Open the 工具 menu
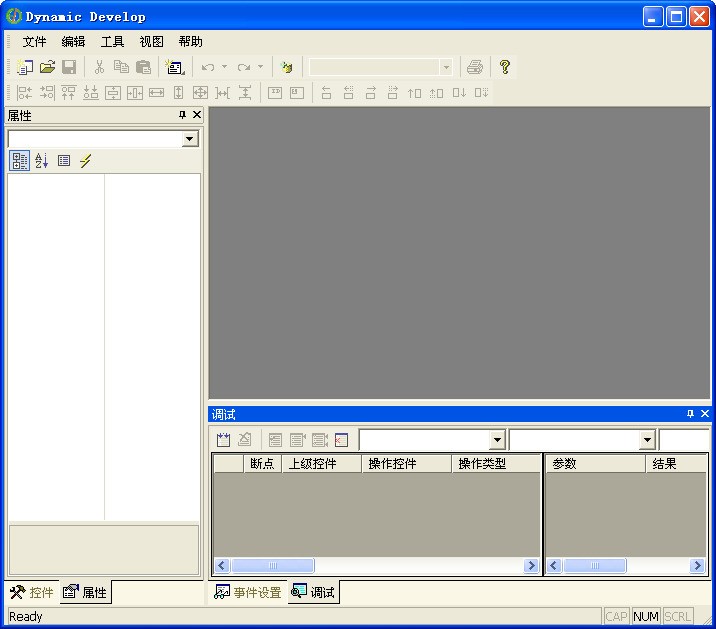716x629 pixels. coord(112,42)
